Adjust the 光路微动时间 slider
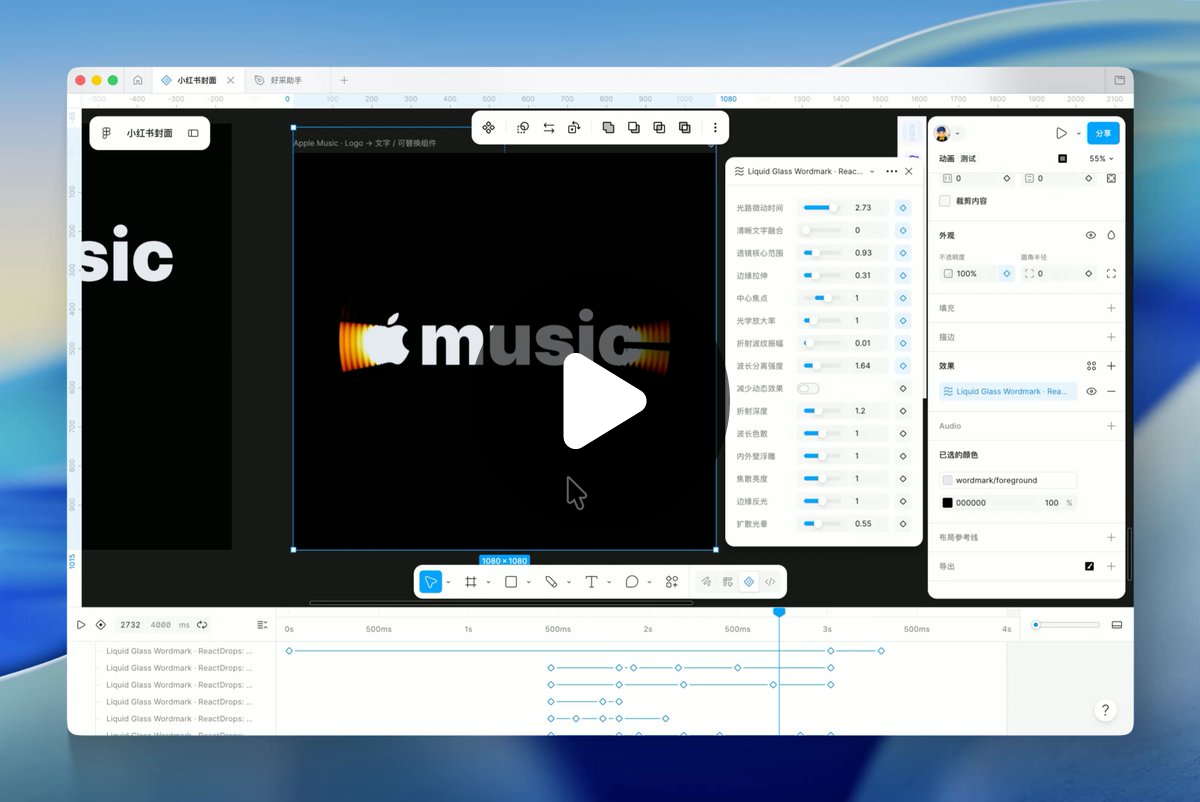This screenshot has width=1200, height=802. click(x=821, y=208)
